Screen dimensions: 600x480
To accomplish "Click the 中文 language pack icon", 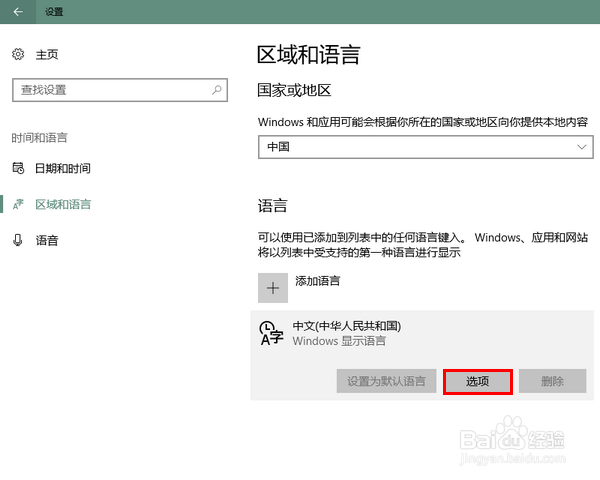I will point(271,333).
